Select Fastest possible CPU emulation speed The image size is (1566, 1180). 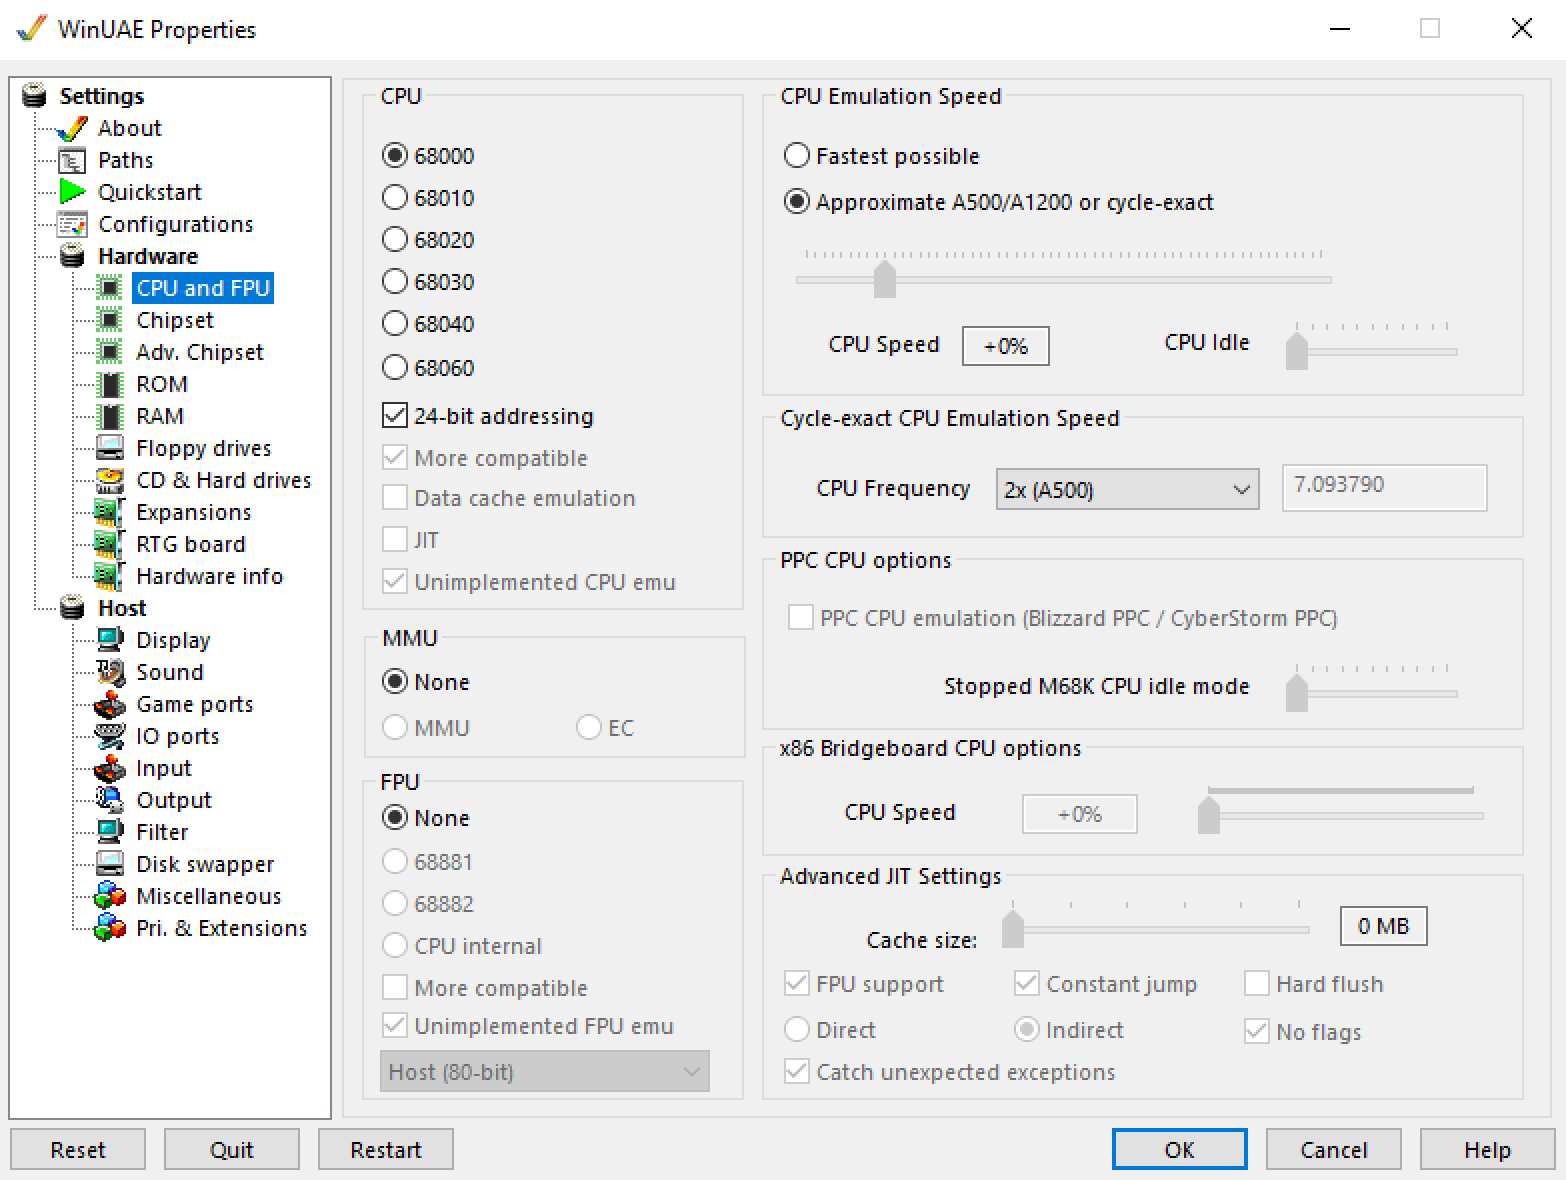tap(797, 156)
